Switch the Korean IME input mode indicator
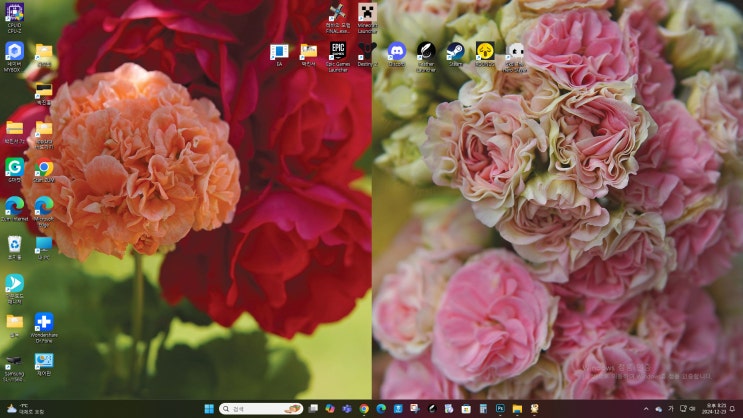The image size is (743, 418). pyautogui.click(x=671, y=409)
